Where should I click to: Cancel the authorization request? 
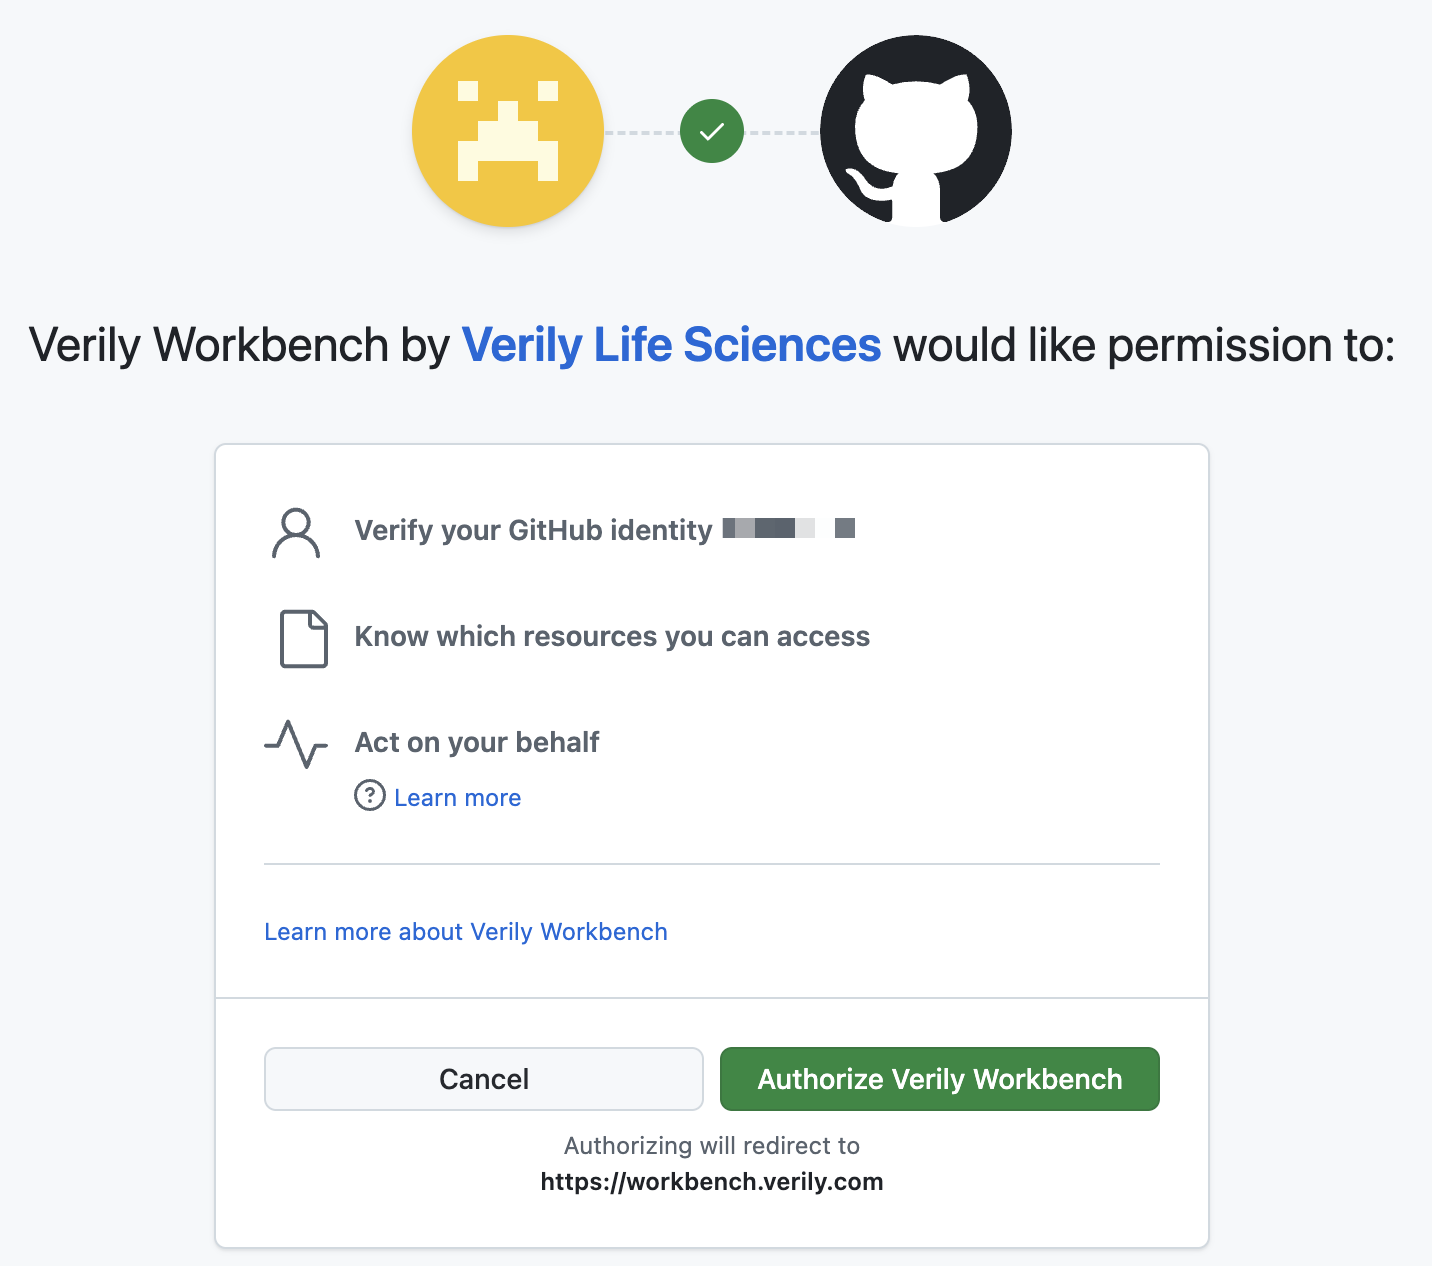(483, 1079)
